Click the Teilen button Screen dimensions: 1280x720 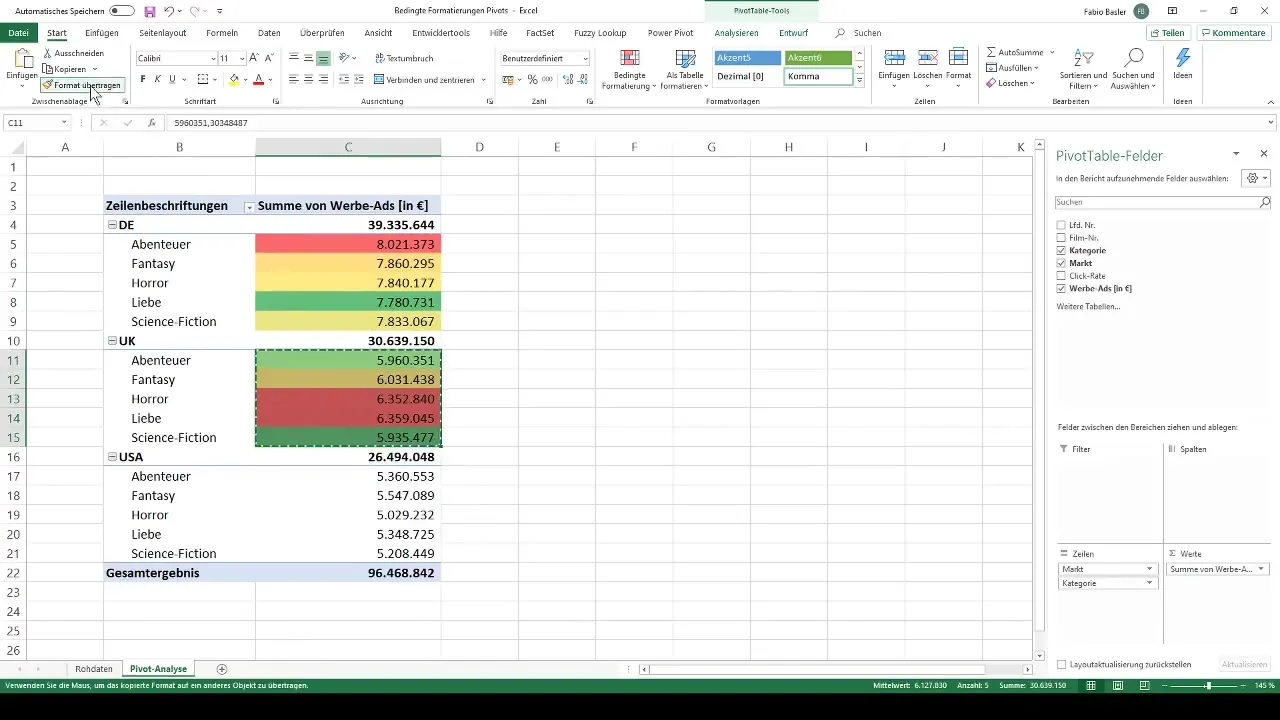[1169, 33]
